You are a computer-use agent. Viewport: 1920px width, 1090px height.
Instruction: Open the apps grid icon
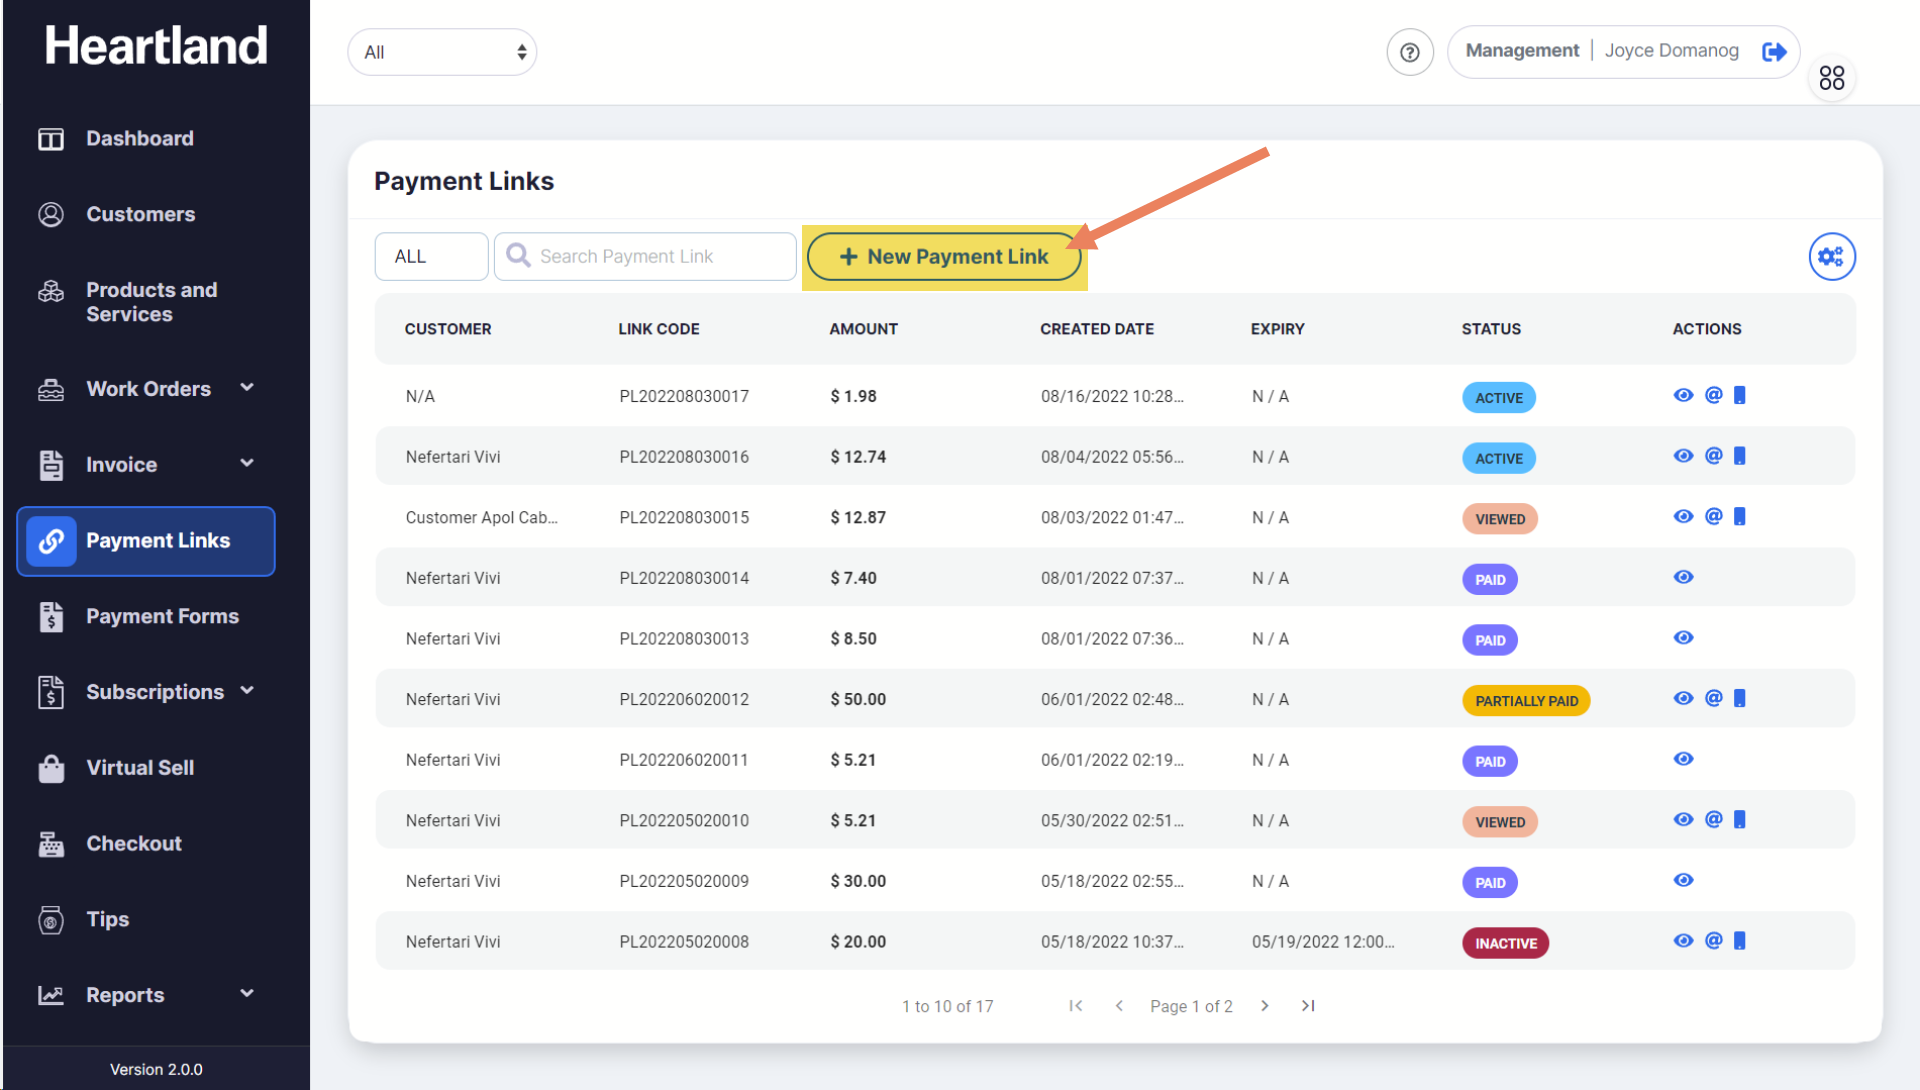click(x=1831, y=78)
